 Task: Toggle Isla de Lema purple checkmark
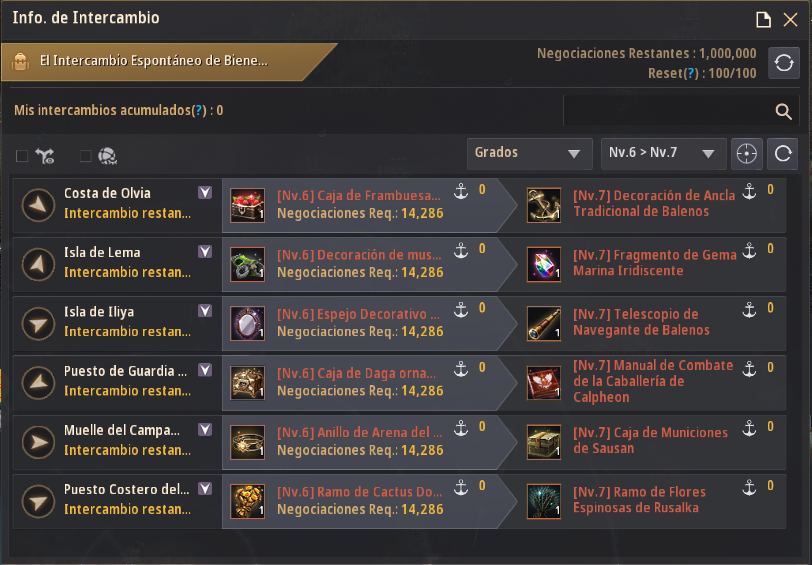point(205,252)
